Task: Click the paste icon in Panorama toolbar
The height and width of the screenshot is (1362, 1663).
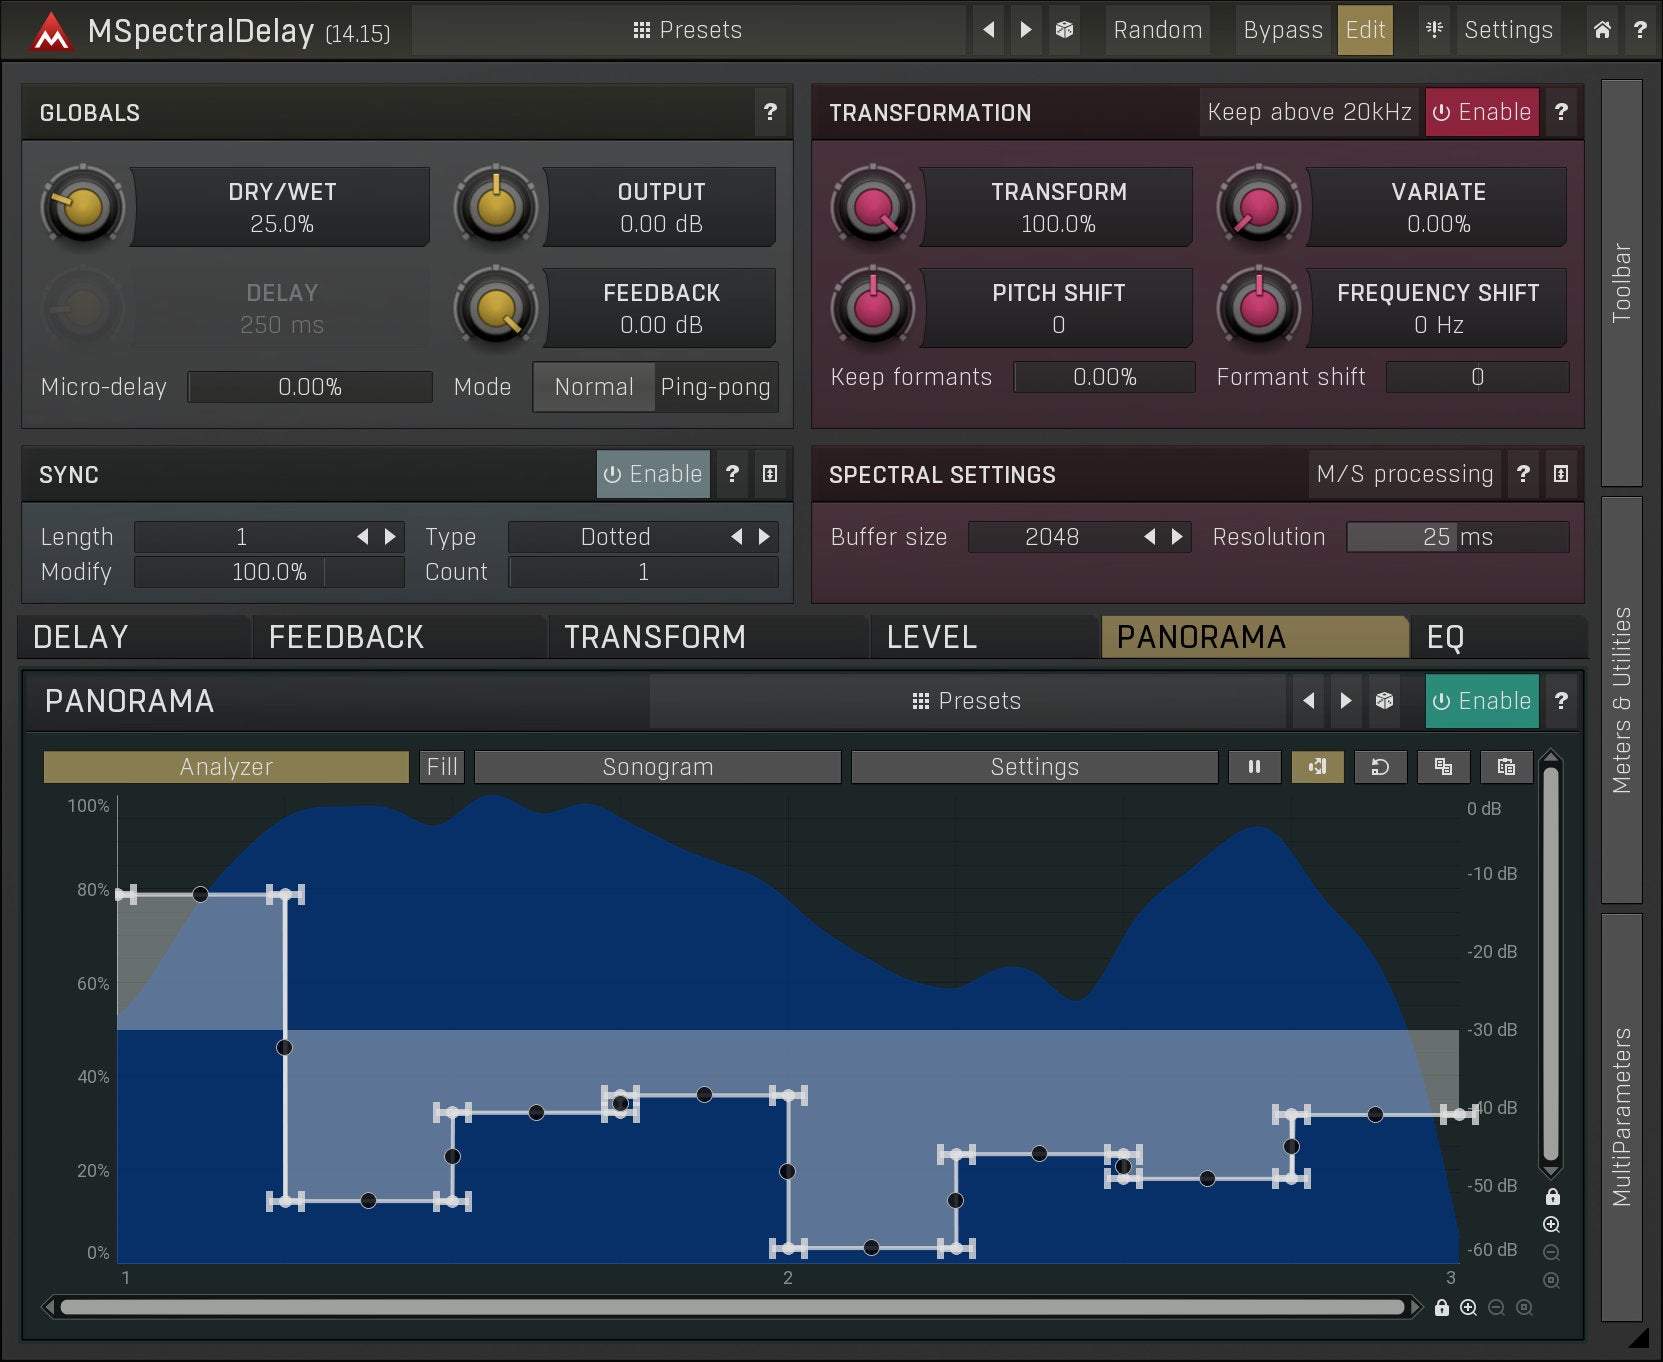Action: click(x=1506, y=767)
